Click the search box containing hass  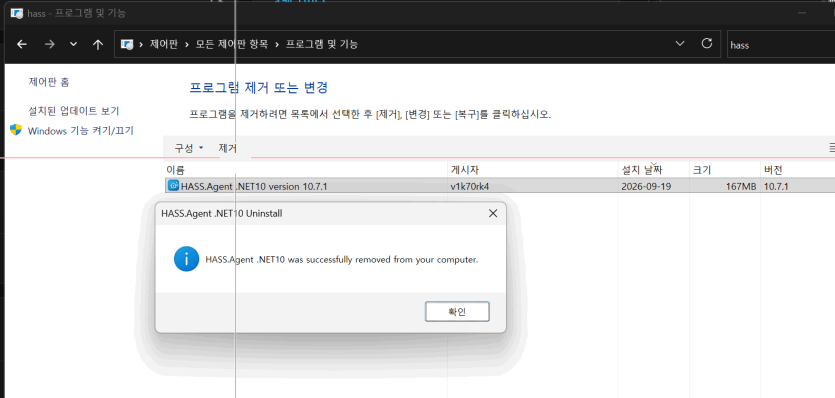pyautogui.click(x=781, y=45)
